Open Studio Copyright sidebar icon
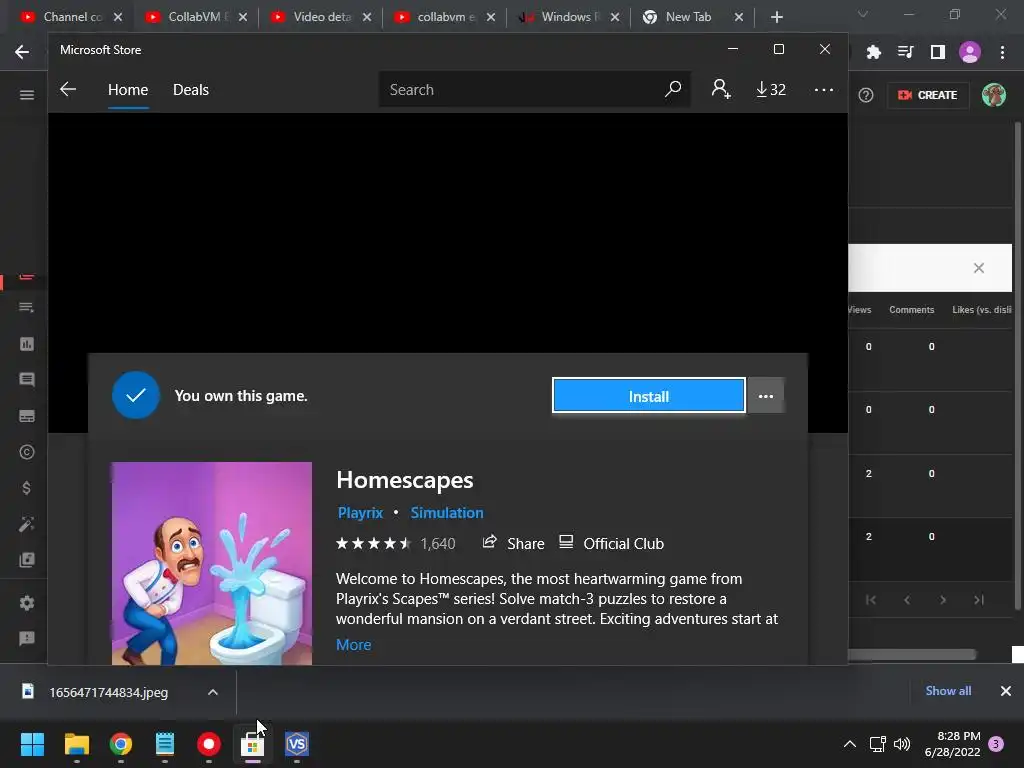The image size is (1024, 768). point(27,452)
